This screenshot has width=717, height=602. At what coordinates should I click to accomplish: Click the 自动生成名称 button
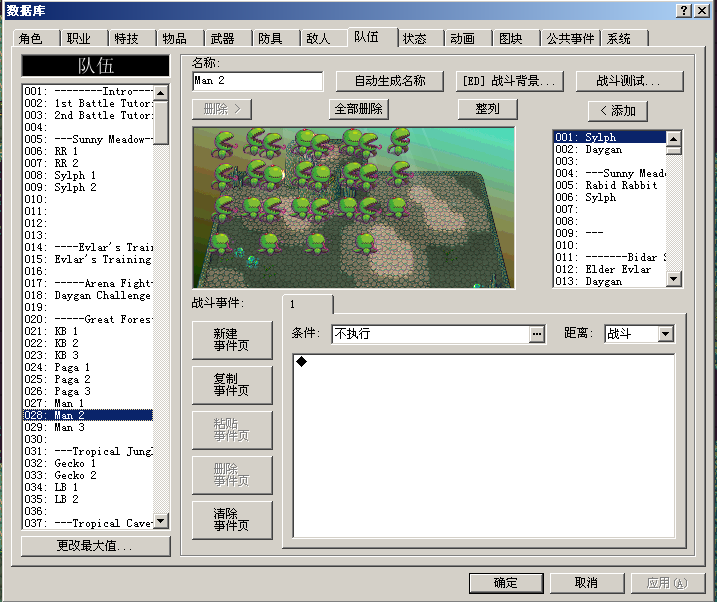click(x=390, y=81)
